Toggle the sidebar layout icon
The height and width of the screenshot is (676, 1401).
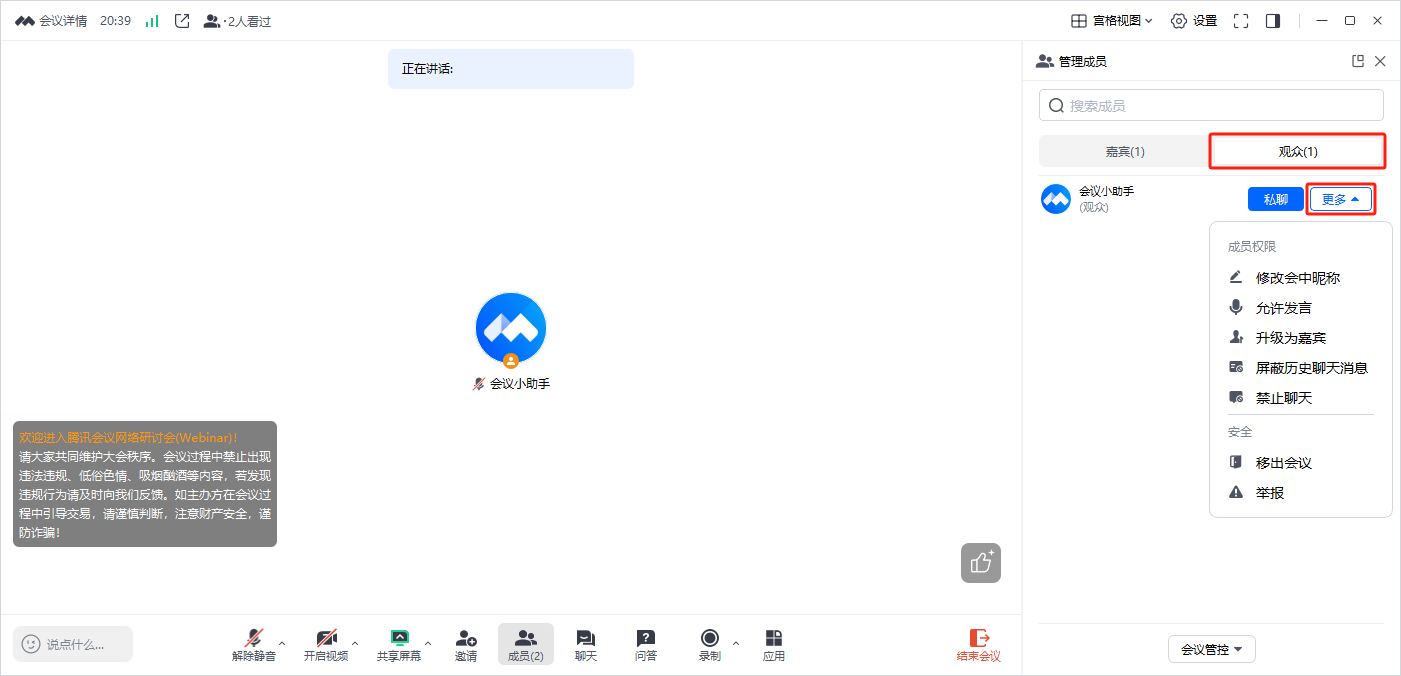[1273, 20]
